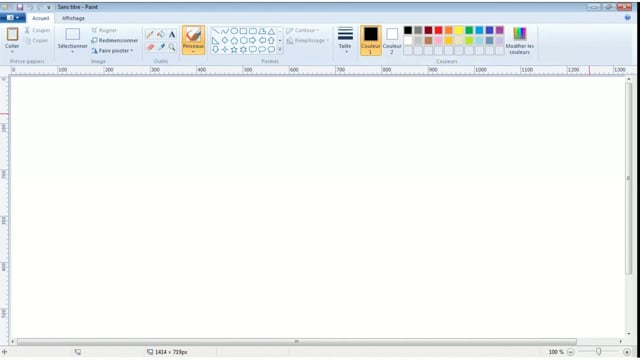
Task: Open the Contour dropdown
Action: pos(303,31)
